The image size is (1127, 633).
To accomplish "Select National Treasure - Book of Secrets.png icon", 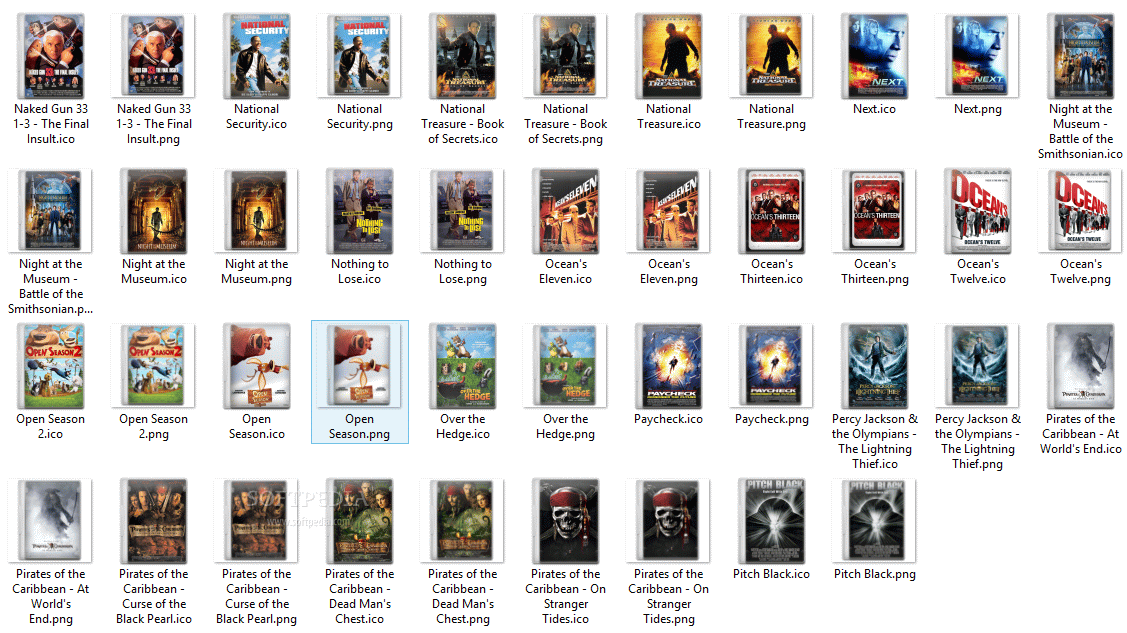I will (x=566, y=56).
